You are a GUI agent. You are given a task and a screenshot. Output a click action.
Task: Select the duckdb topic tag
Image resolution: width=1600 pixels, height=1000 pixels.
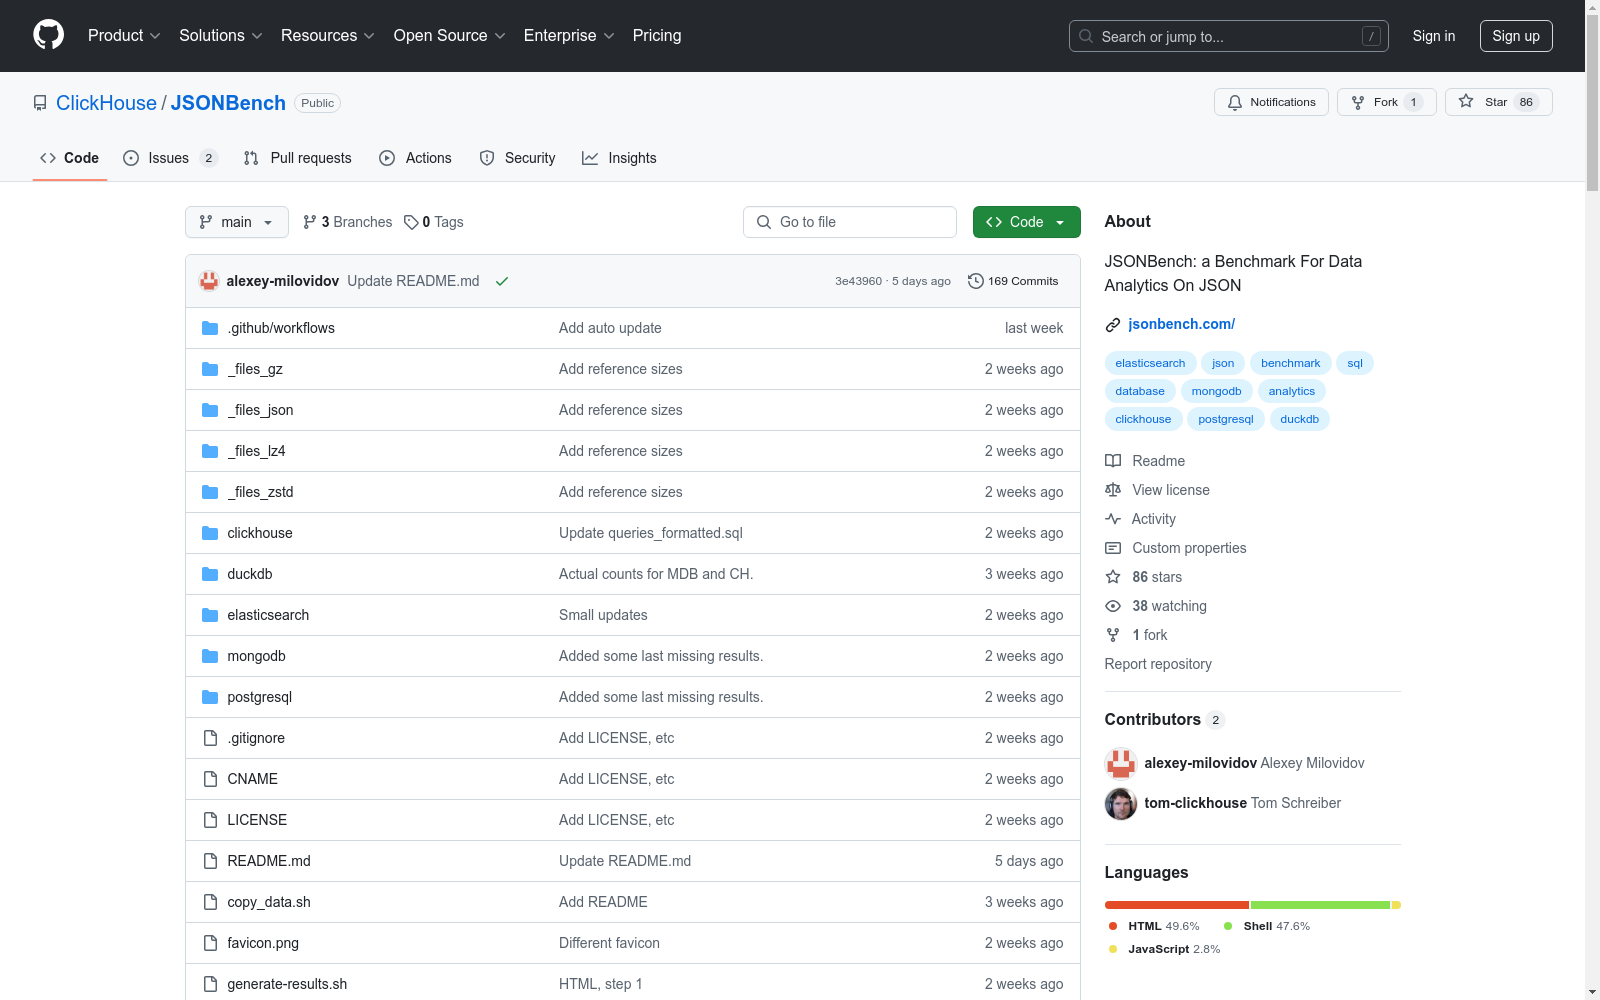tap(1299, 419)
